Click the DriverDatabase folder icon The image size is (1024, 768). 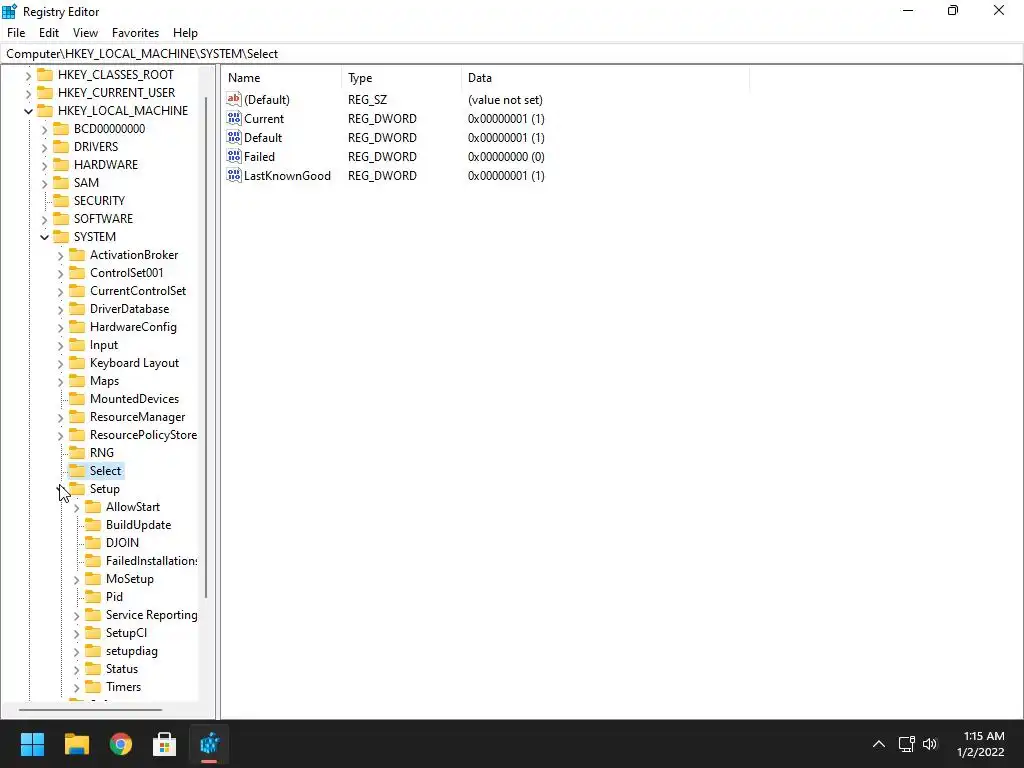click(77, 308)
